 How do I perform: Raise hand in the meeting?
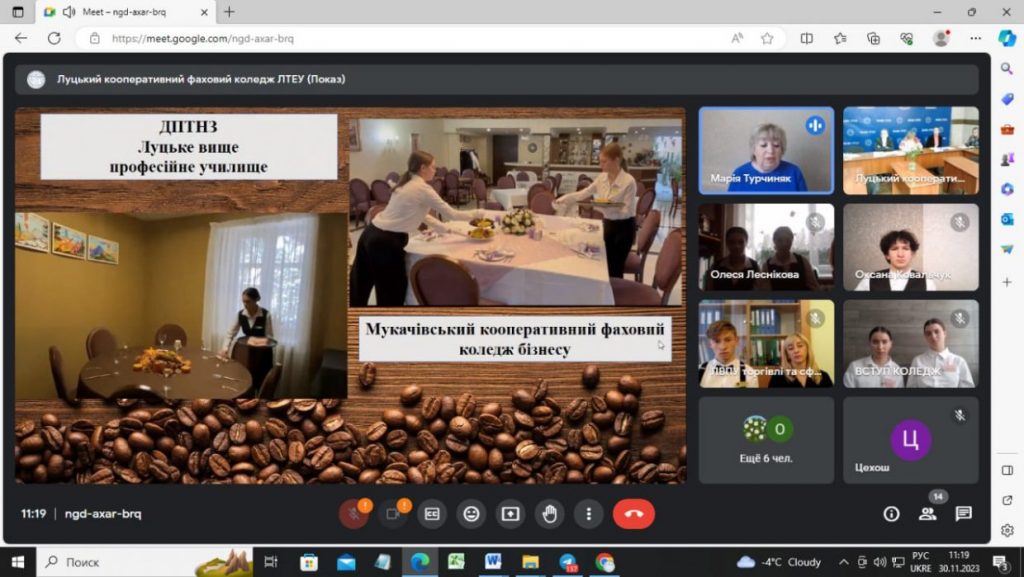coord(549,514)
